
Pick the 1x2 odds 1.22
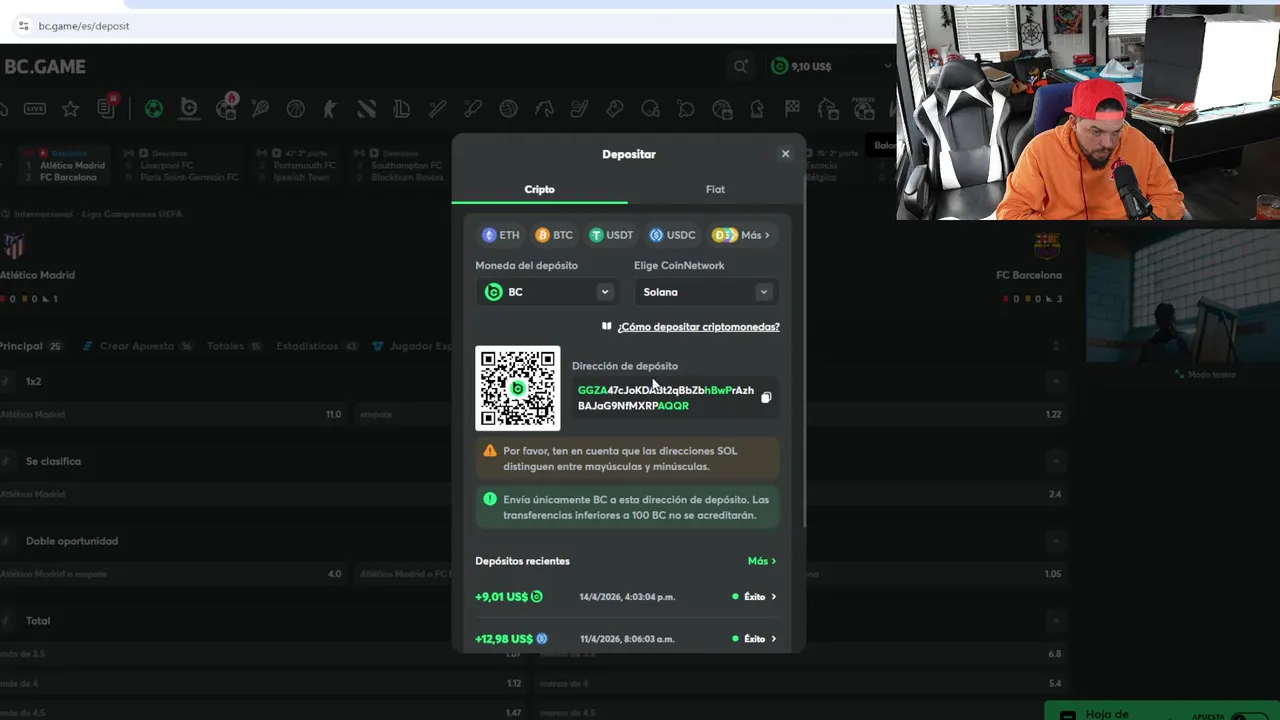click(x=1053, y=414)
